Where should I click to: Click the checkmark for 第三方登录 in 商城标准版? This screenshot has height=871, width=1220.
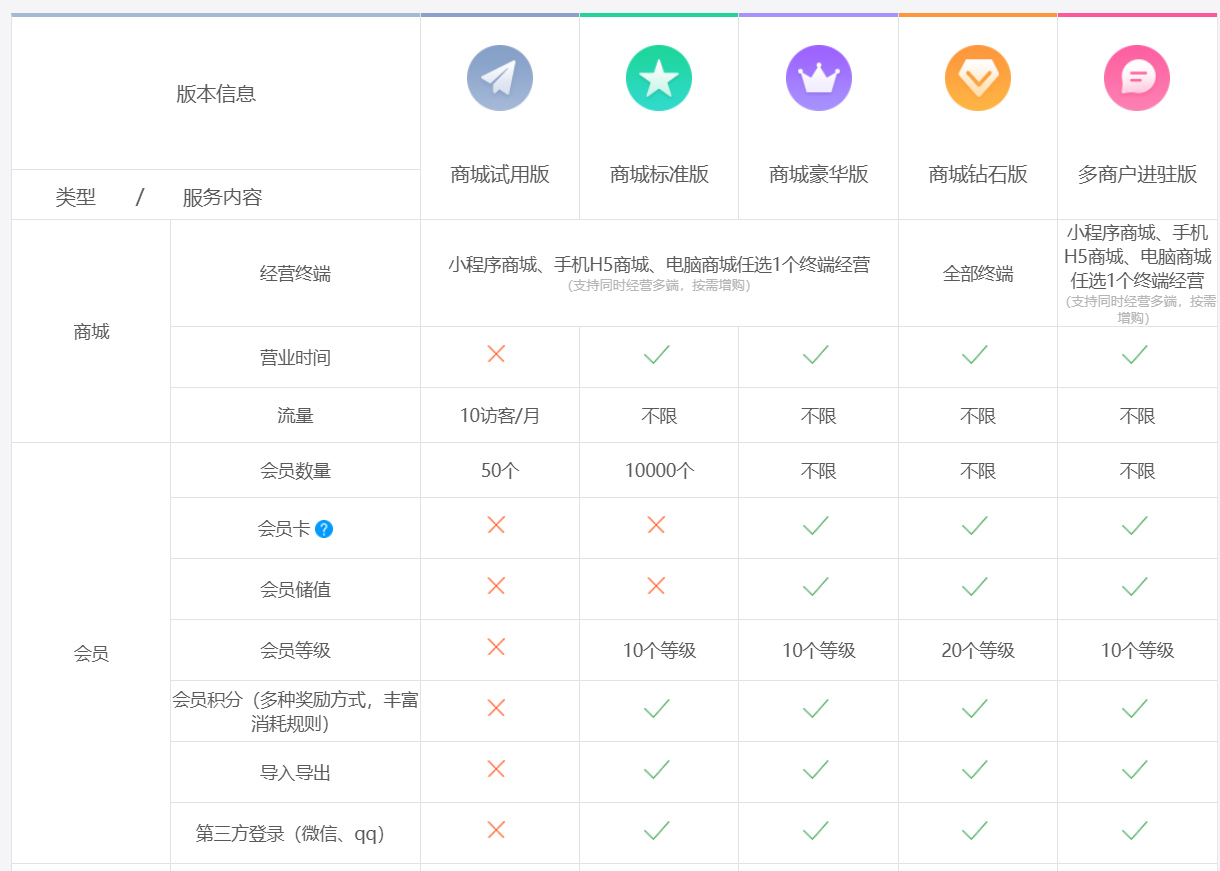tap(656, 830)
